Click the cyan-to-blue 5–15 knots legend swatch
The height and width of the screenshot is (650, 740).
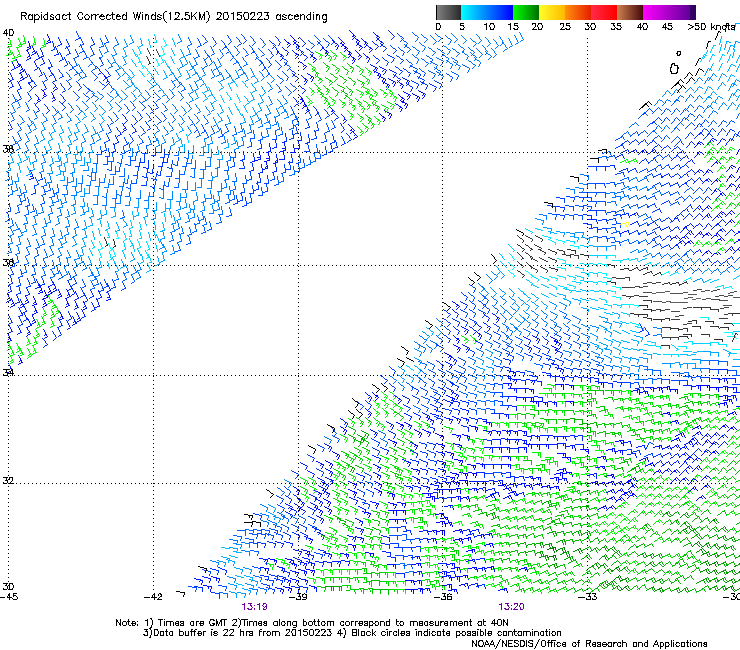coord(487,12)
